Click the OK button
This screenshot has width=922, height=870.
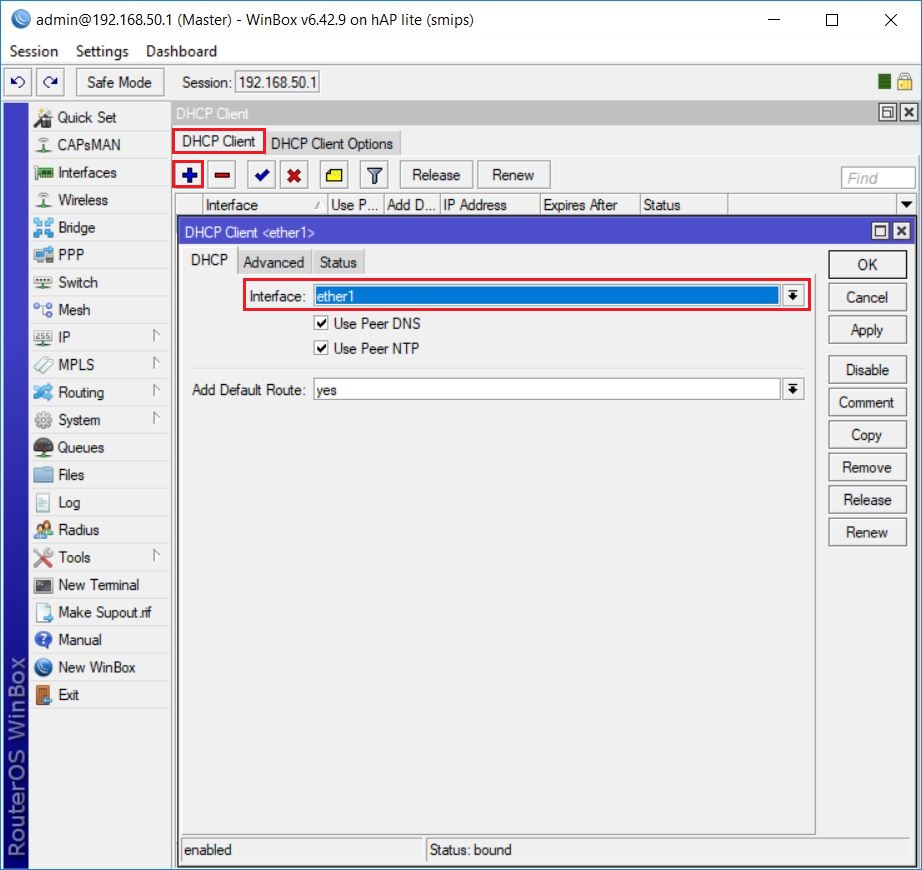click(x=867, y=265)
